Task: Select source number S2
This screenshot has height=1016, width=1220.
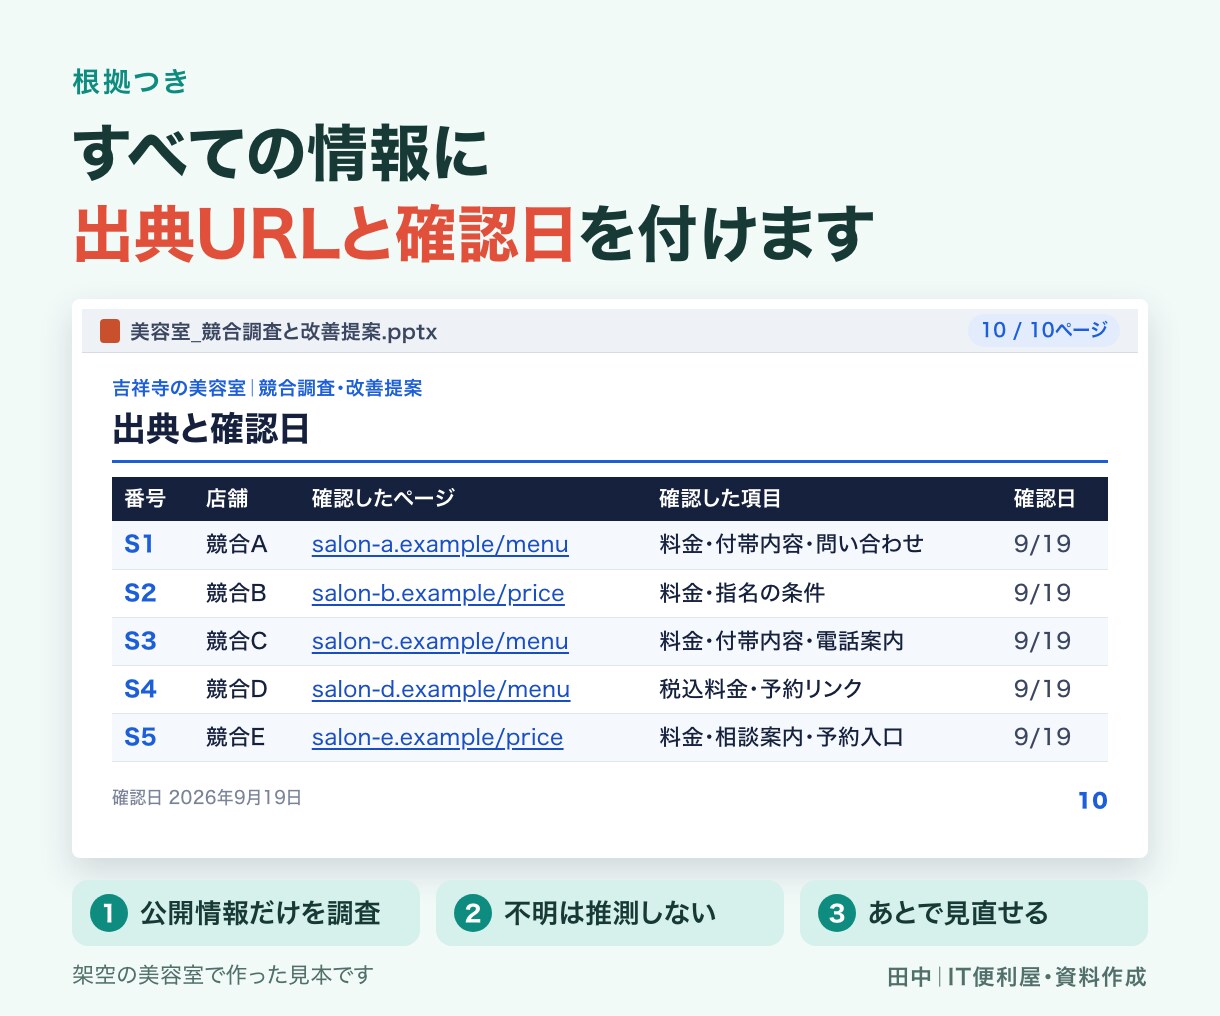Action: click(x=140, y=593)
